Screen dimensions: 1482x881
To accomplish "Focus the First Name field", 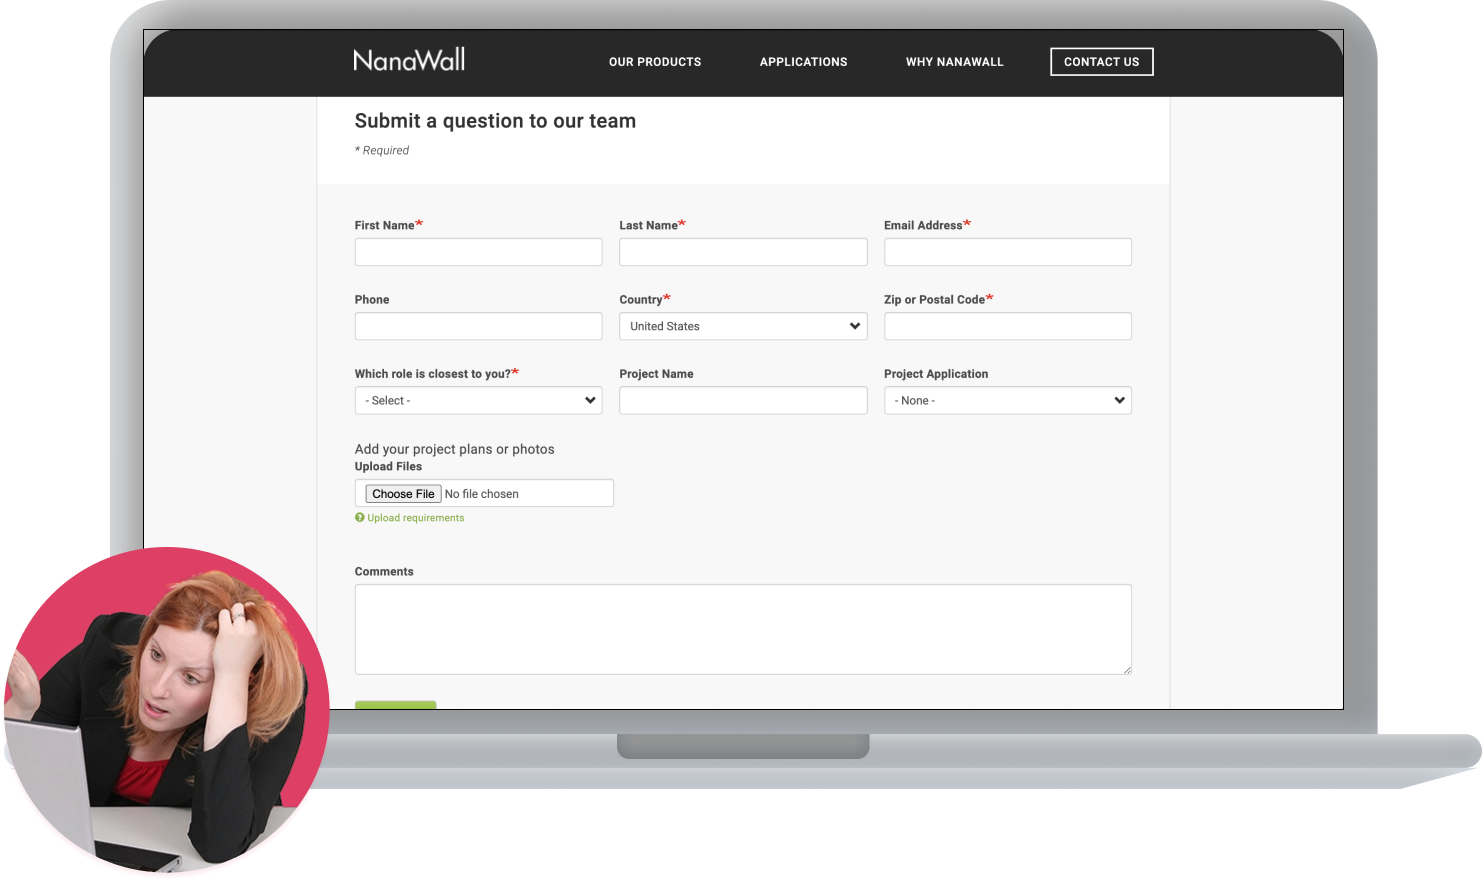I will coord(478,252).
